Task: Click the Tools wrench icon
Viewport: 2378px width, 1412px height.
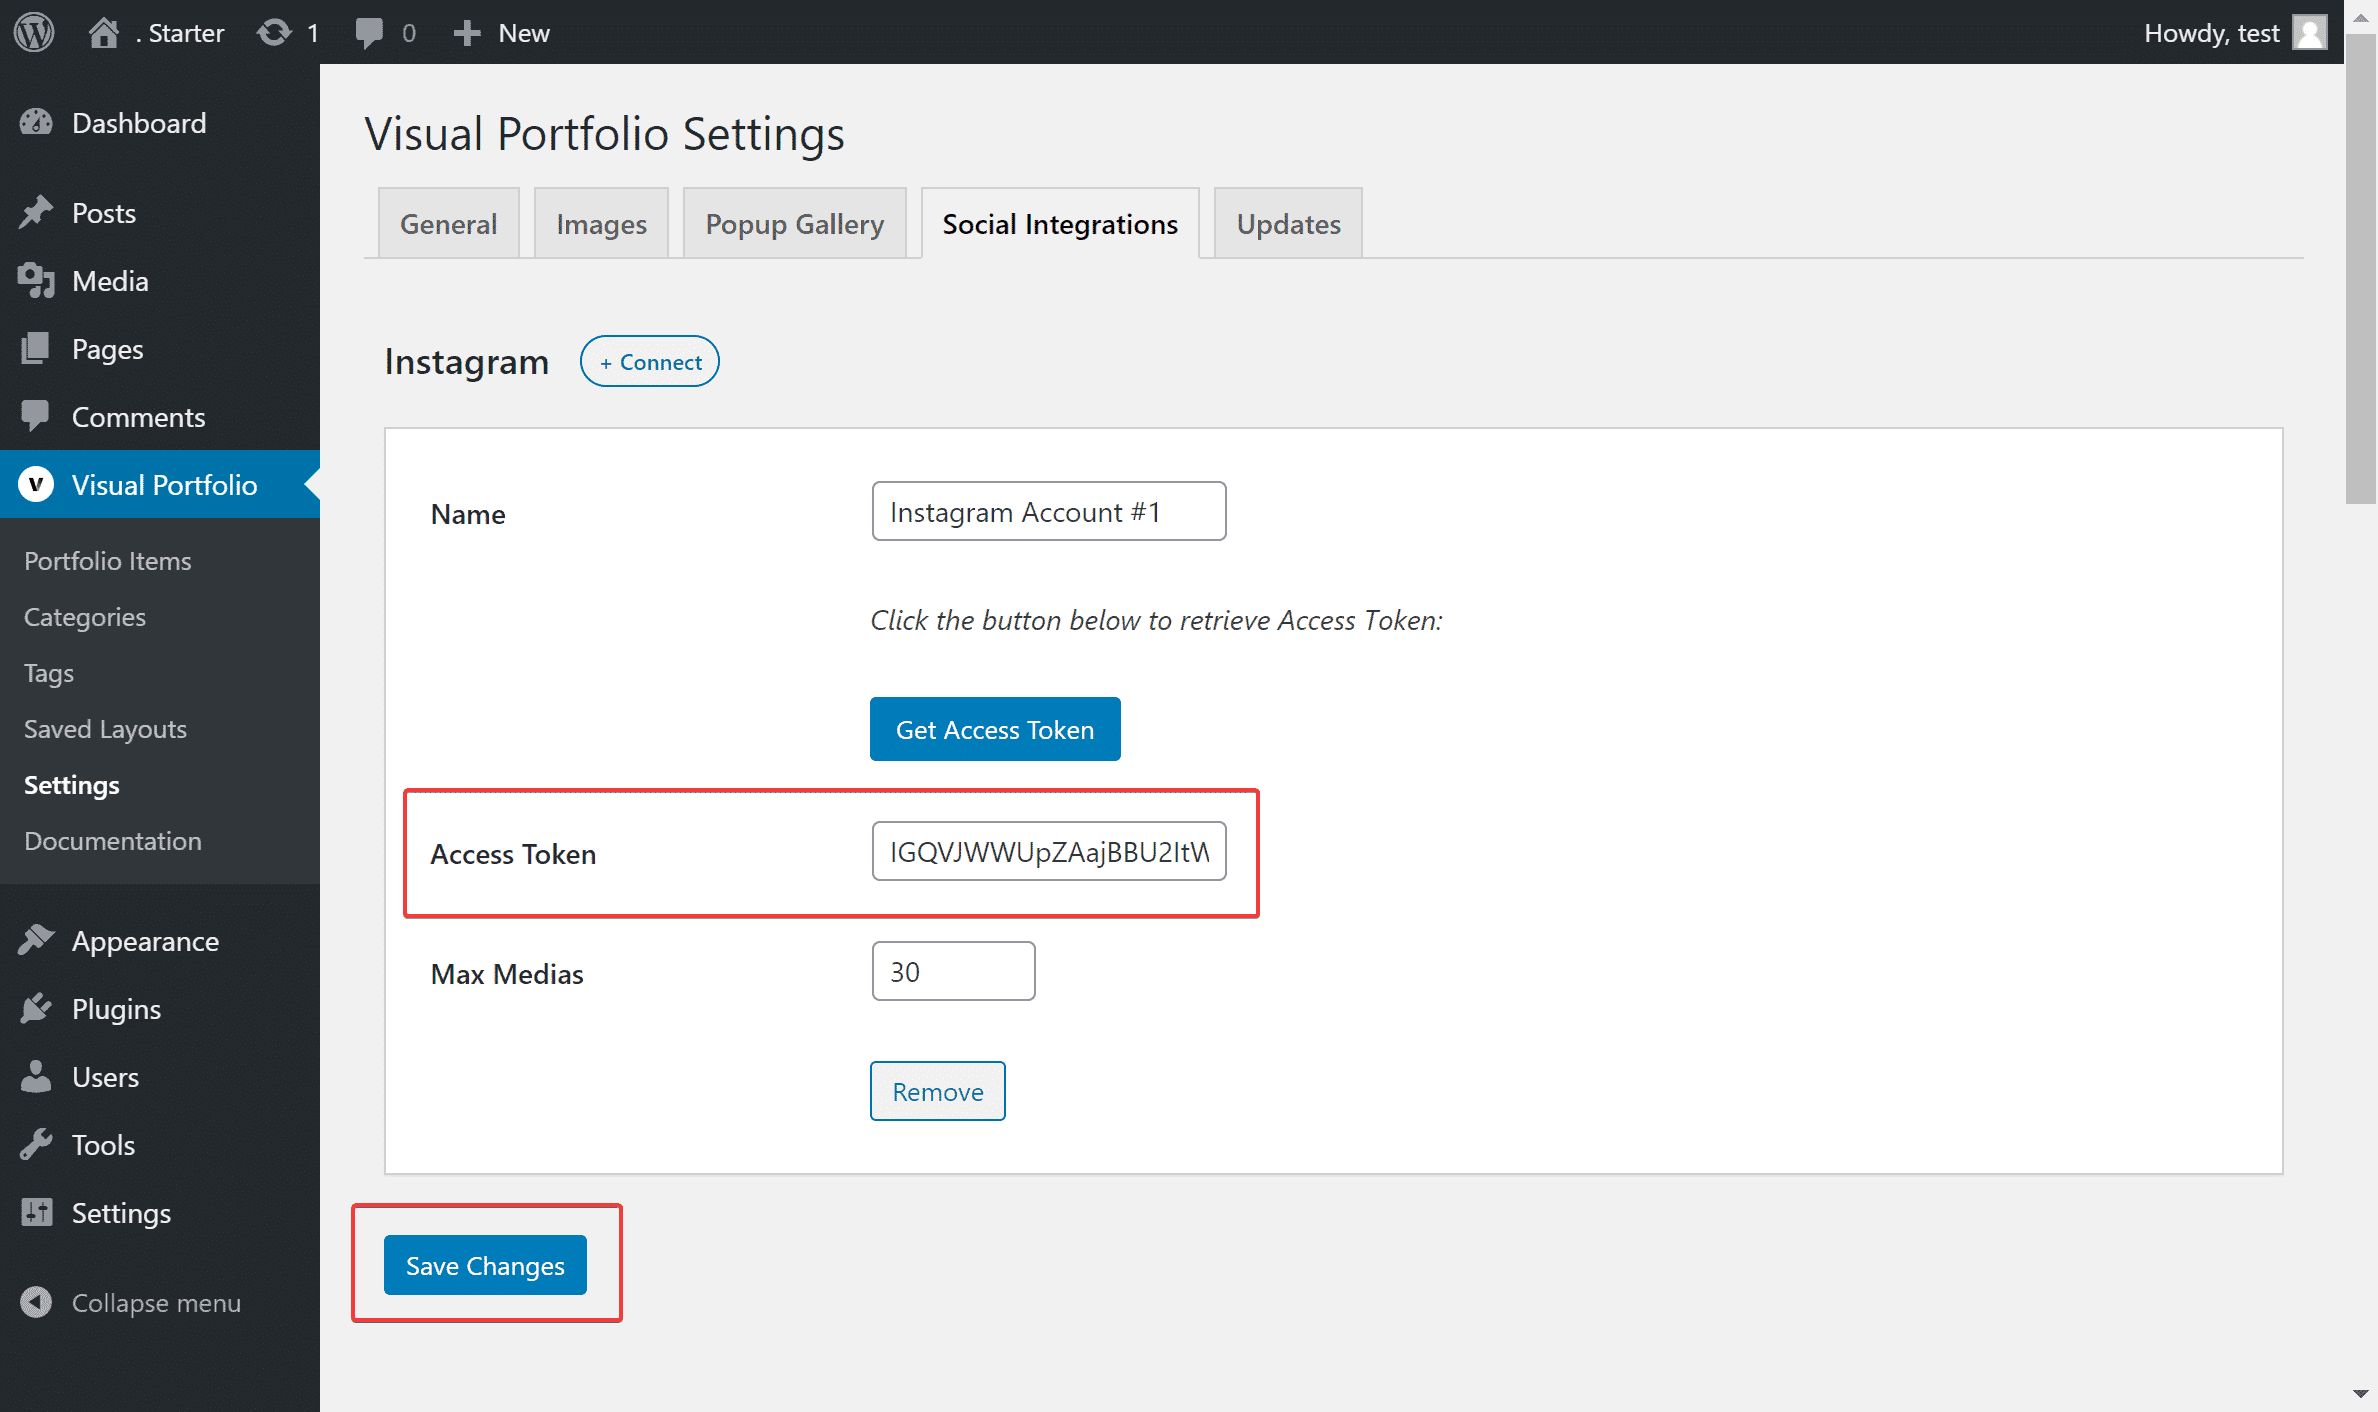Action: [36, 1144]
